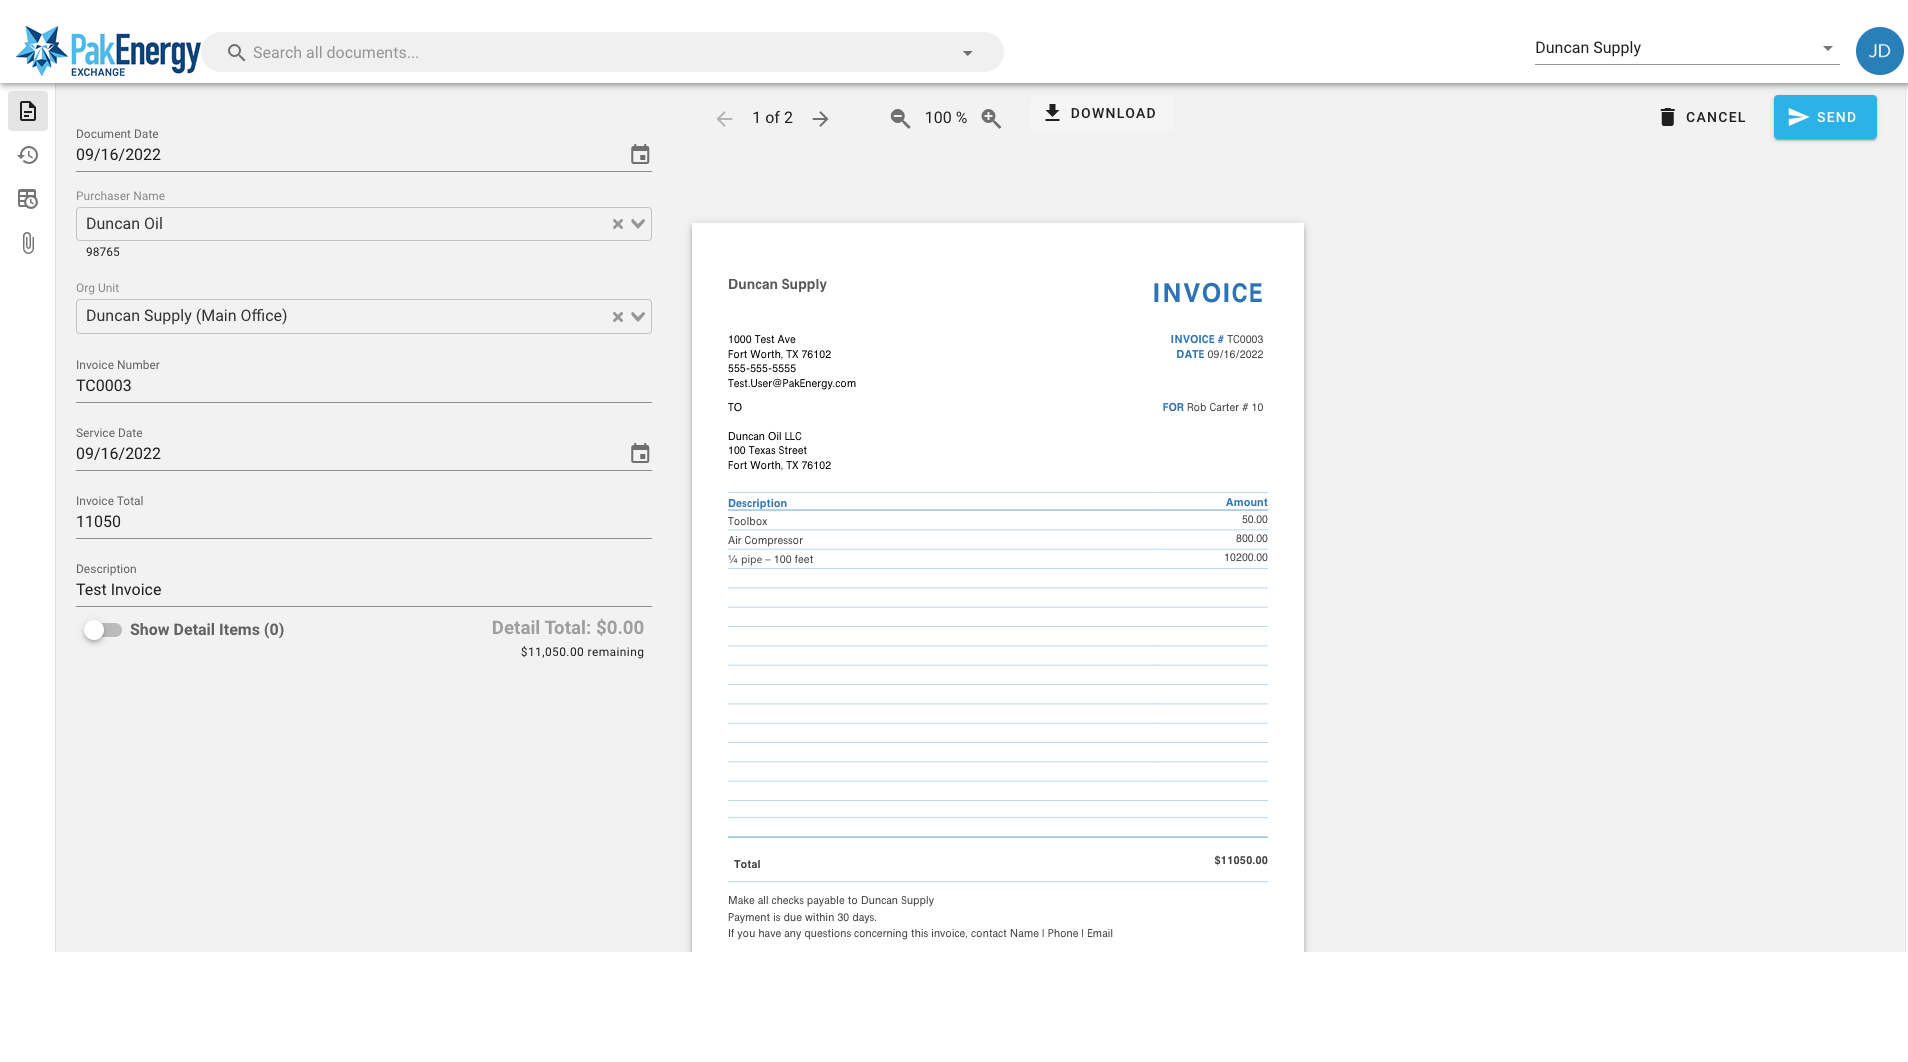Click the table-with-clock sidebar icon

pos(28,199)
